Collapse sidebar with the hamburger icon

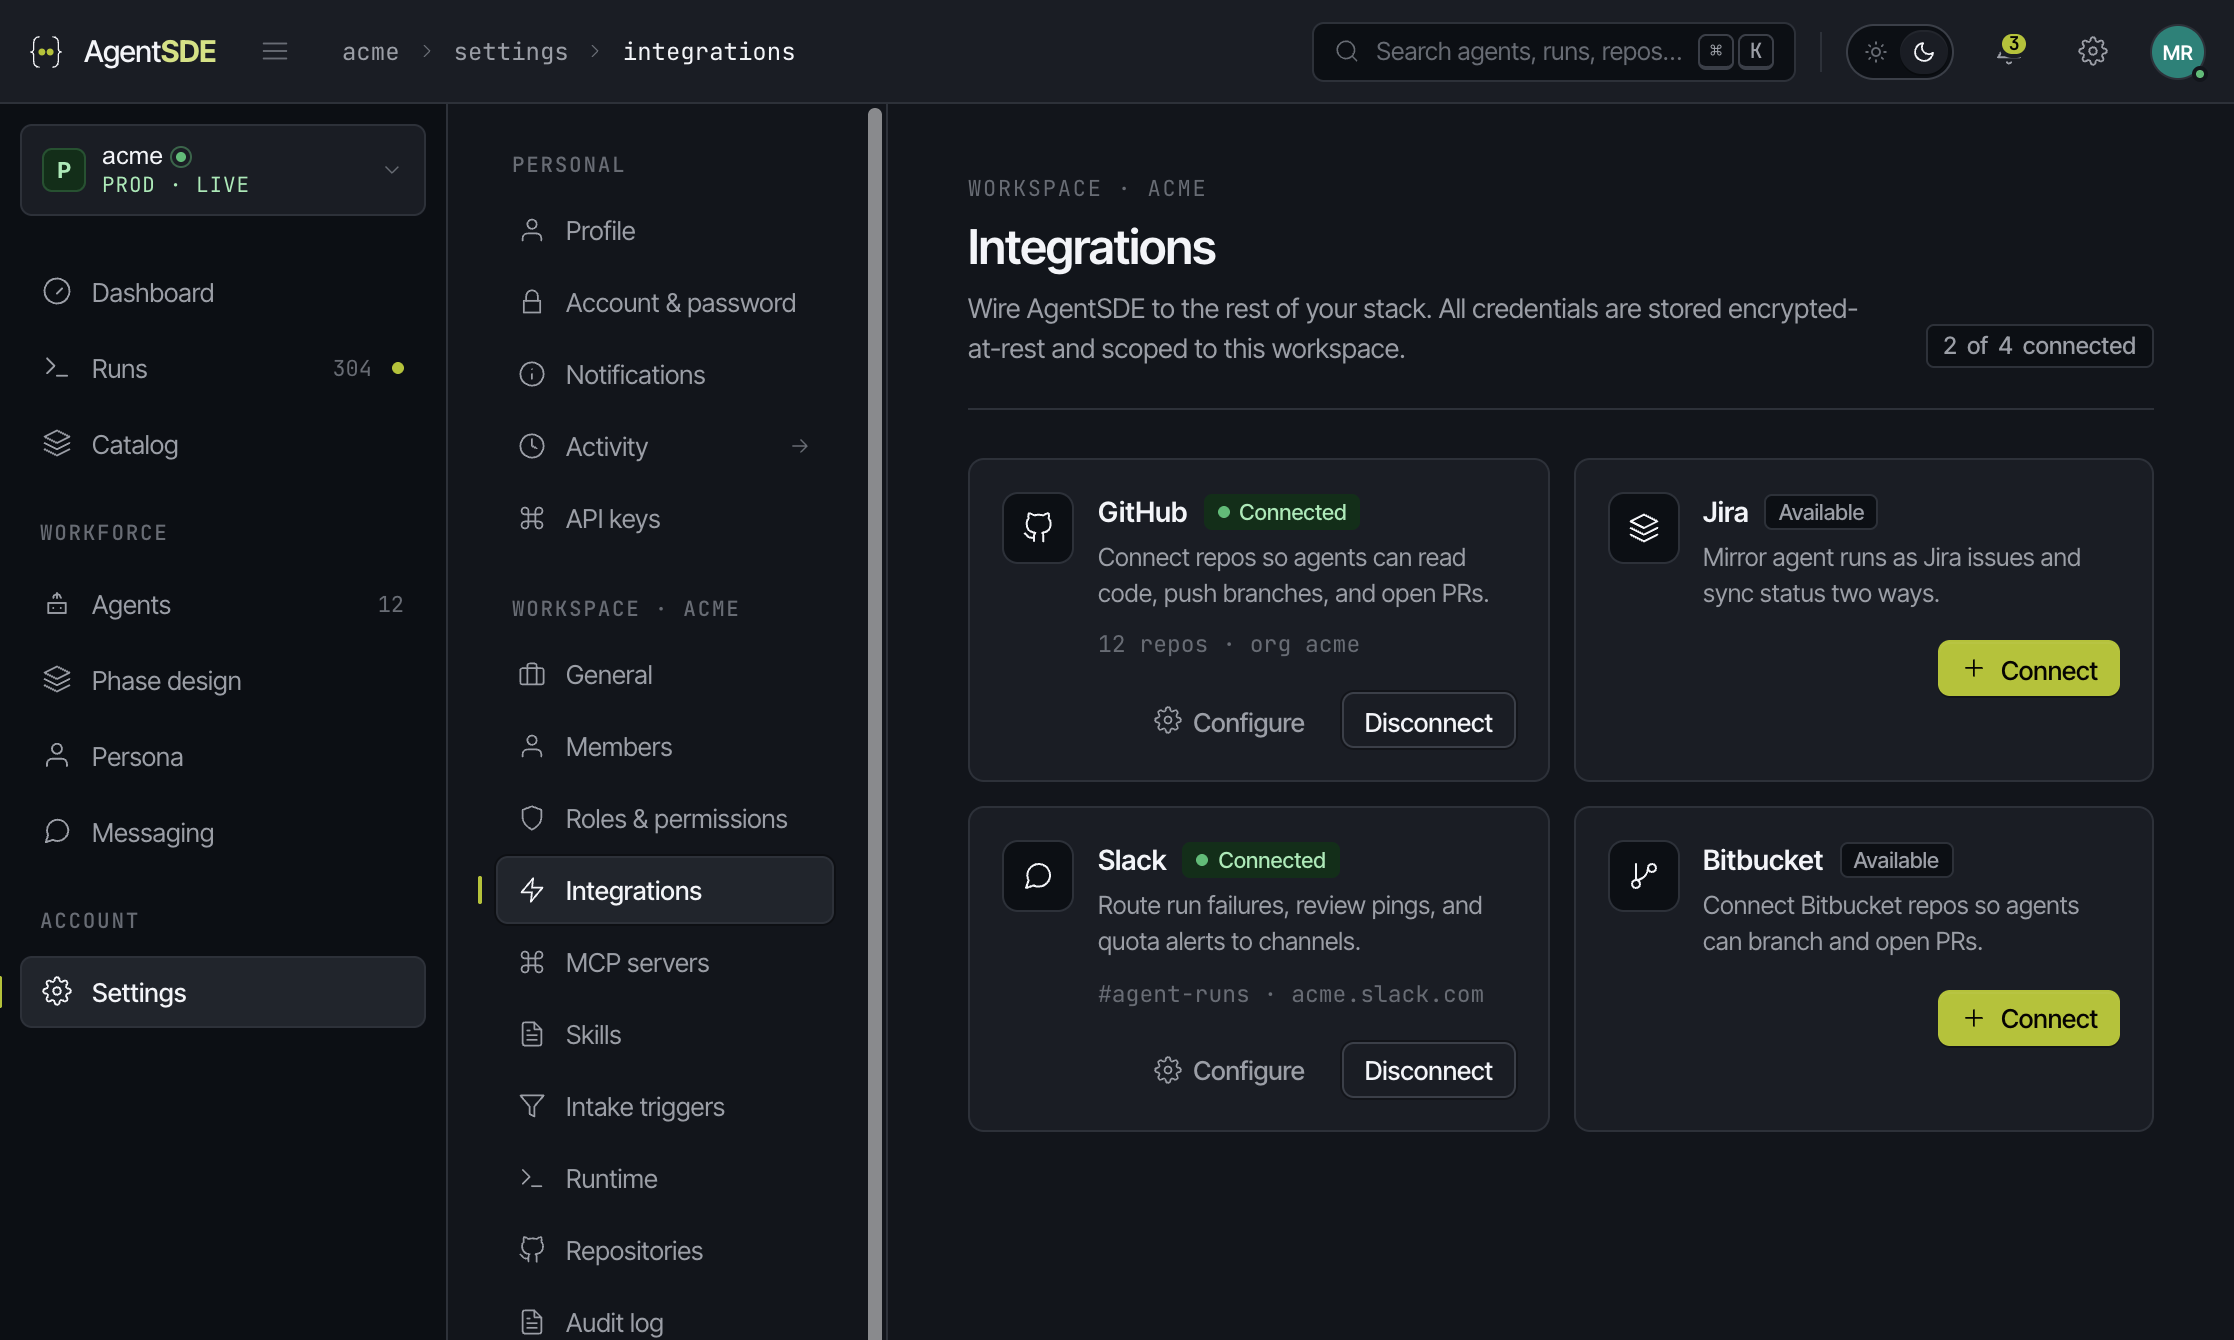click(x=275, y=51)
